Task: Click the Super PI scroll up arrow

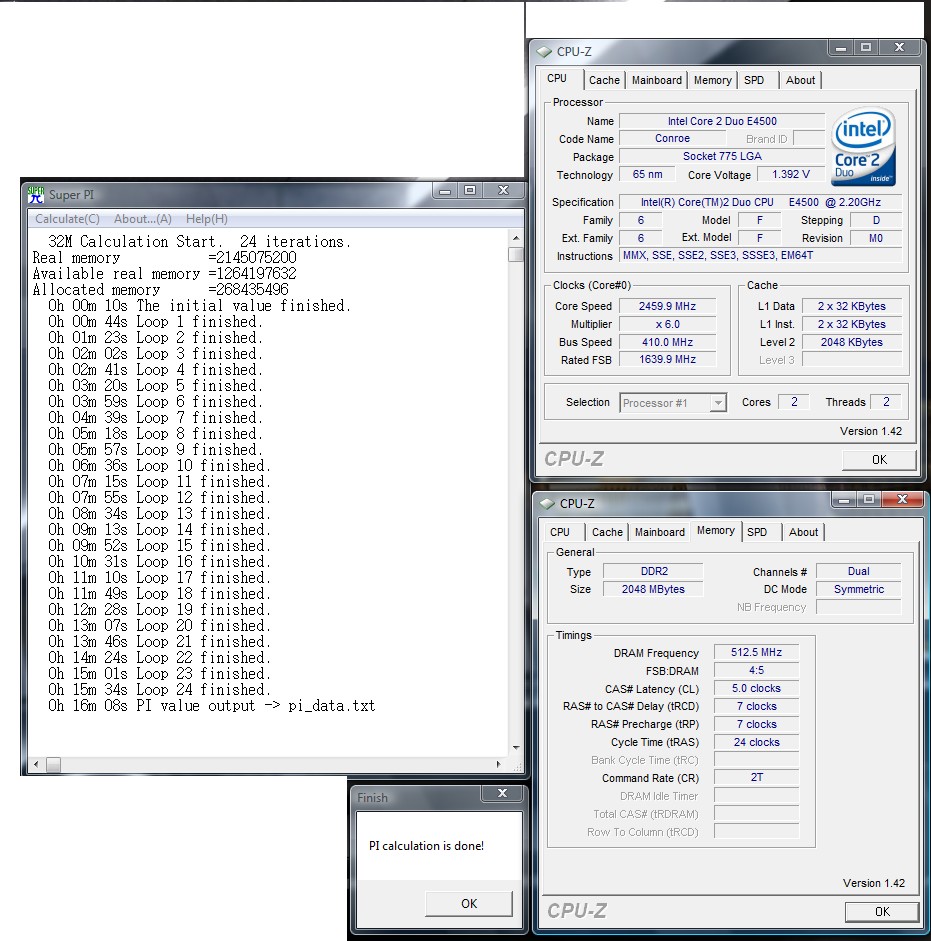Action: [x=516, y=238]
